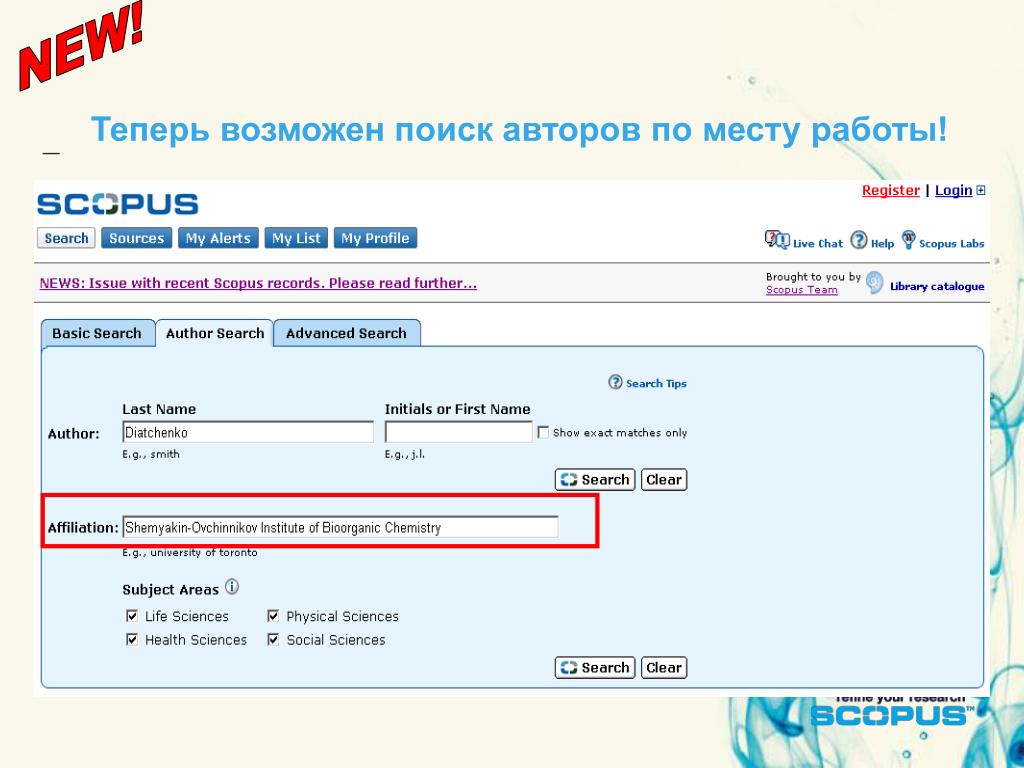Select the Author Search tab
This screenshot has width=1024, height=768.
[x=215, y=333]
